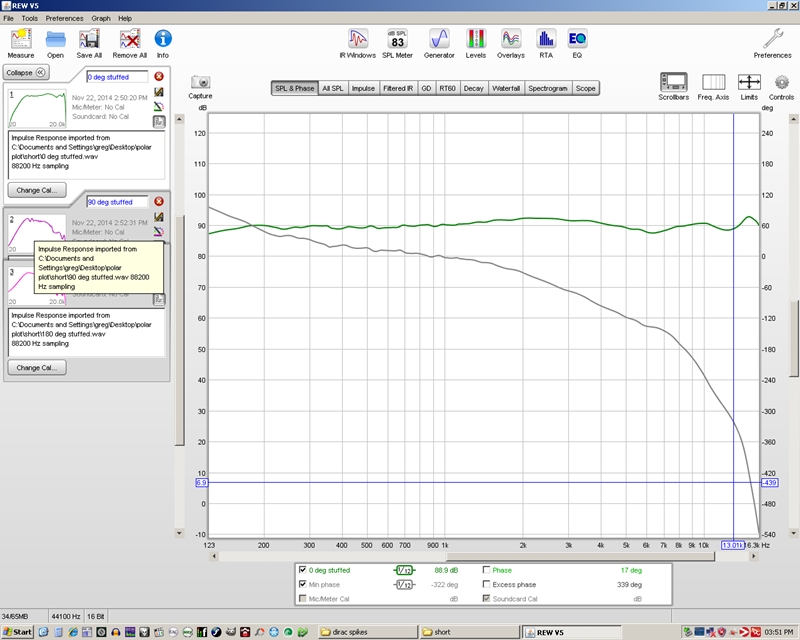Click Change Cal for 180 deg measurement
This screenshot has height=640, width=800.
37,367
